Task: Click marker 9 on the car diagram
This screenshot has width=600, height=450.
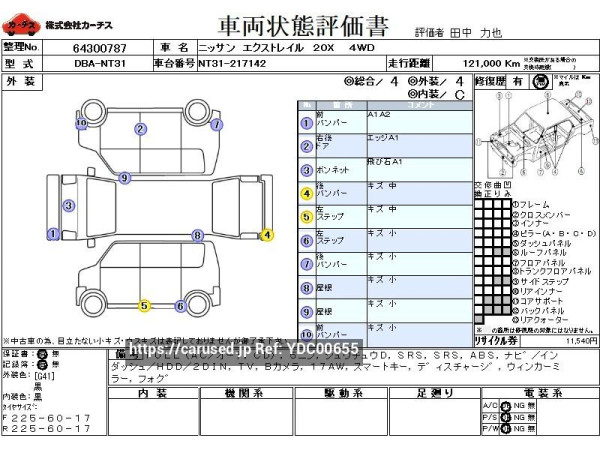Action: pyautogui.click(x=124, y=178)
